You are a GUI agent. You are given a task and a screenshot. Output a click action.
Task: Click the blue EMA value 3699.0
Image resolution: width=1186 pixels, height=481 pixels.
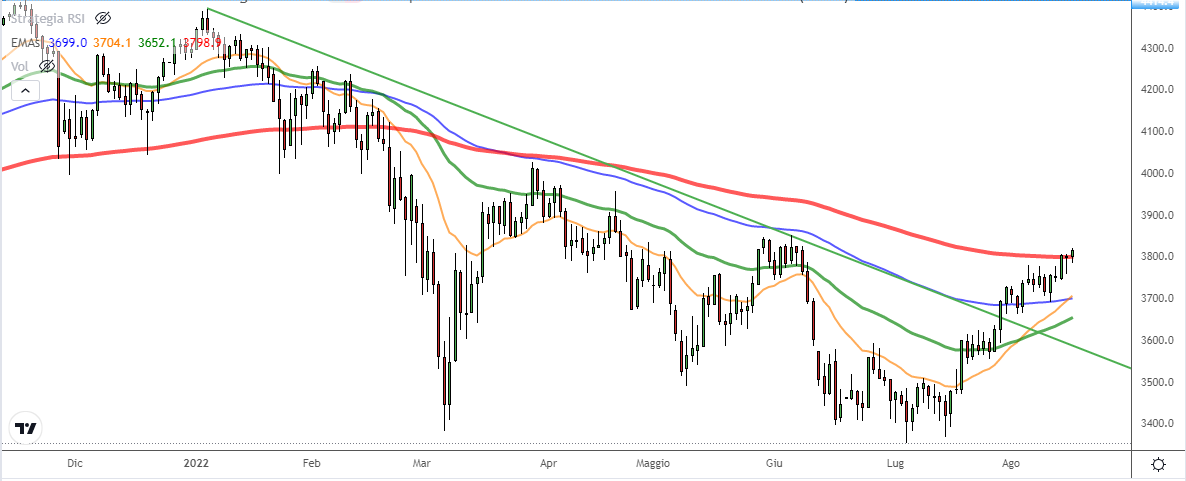[69, 43]
